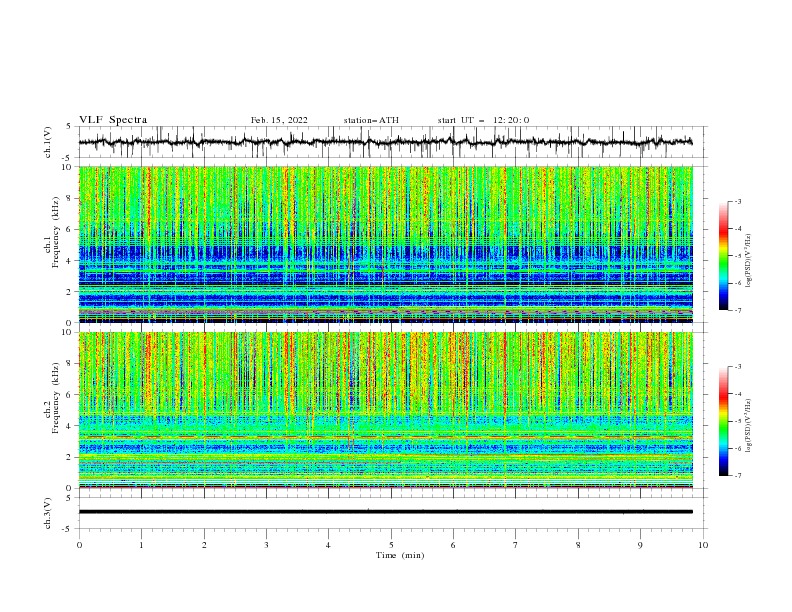Click the time axis tick label "0"
792x612 pixels.
(79, 545)
